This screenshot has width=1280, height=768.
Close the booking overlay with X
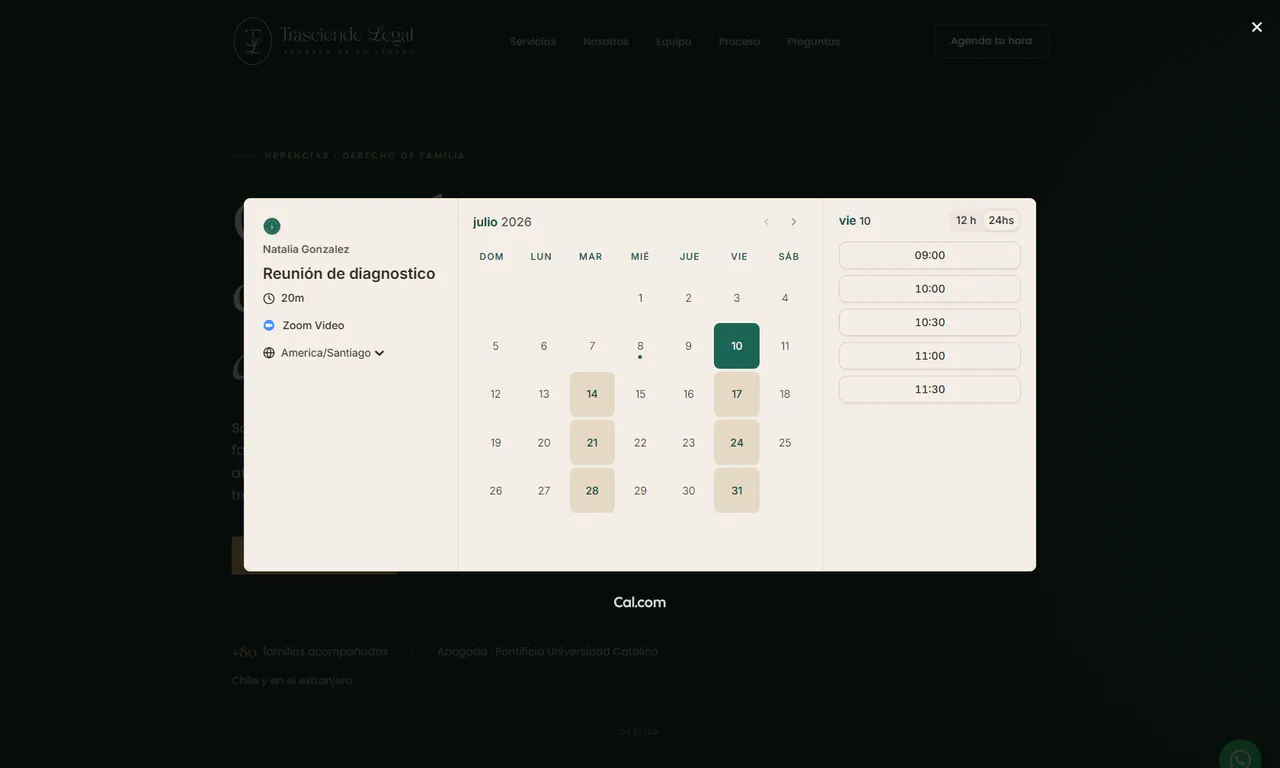(x=1257, y=27)
